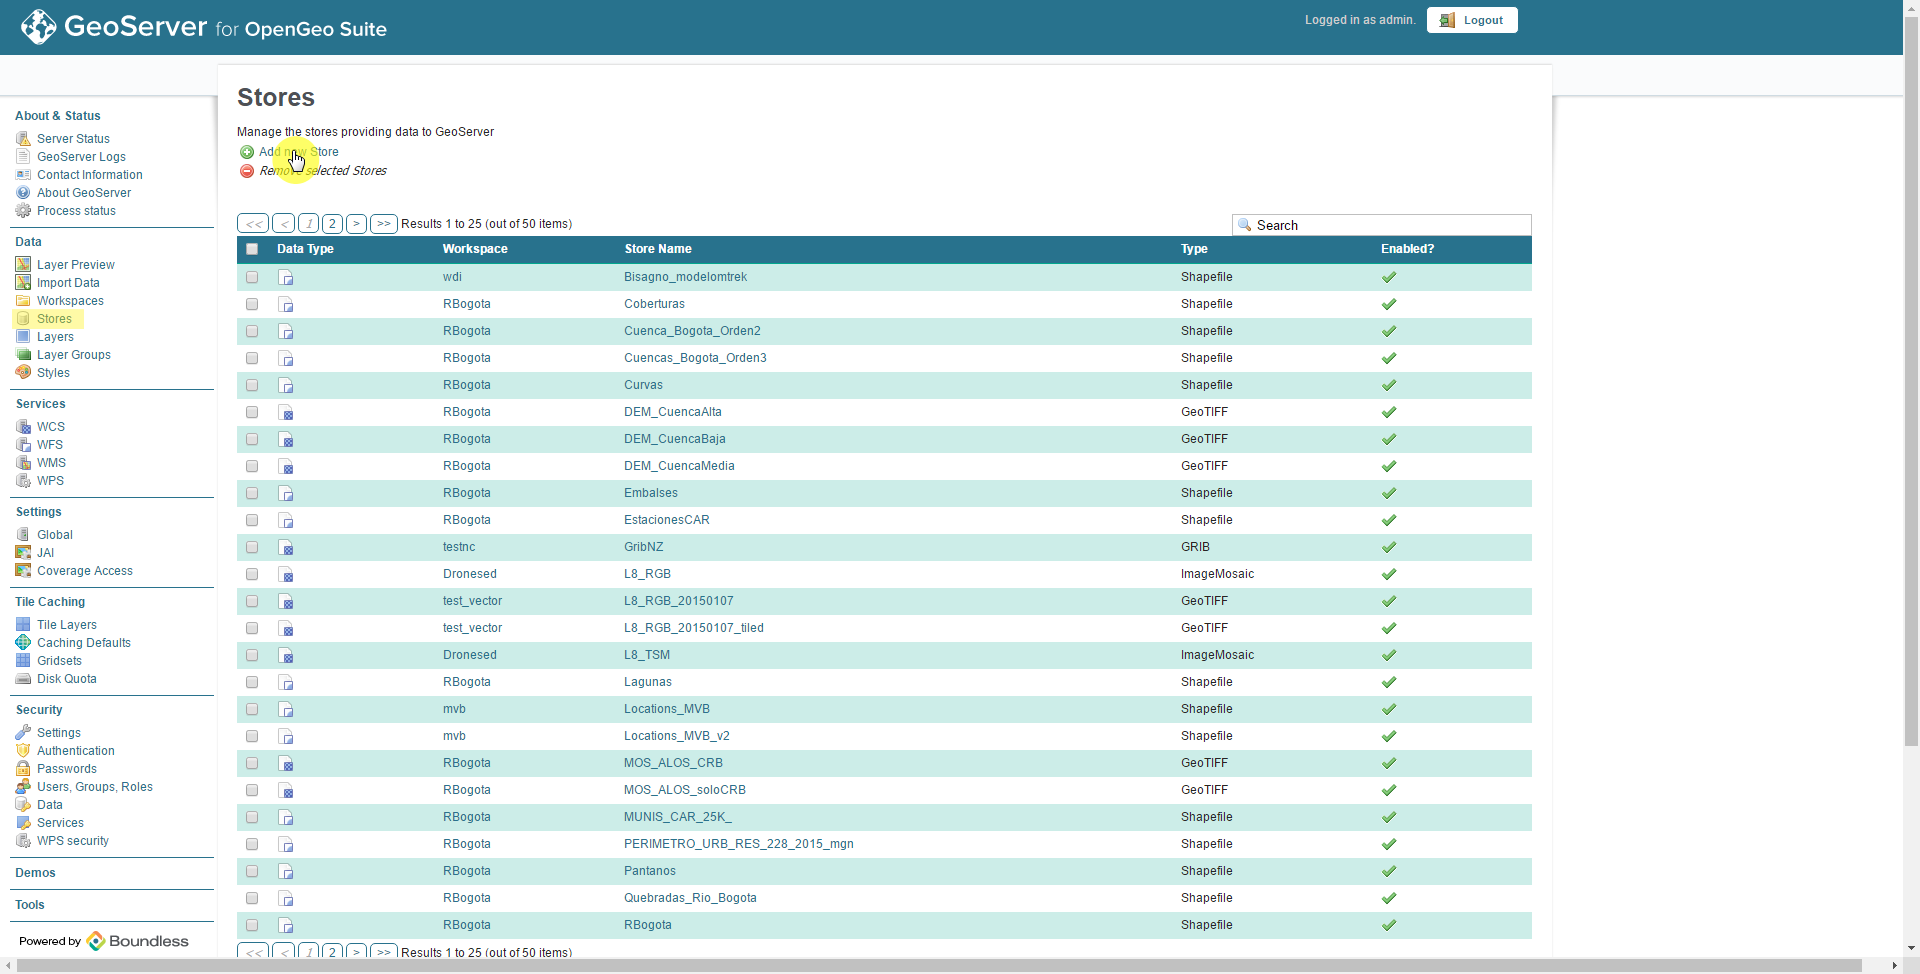Jump to first page with top << button
This screenshot has width=1920, height=974.
tap(254, 224)
